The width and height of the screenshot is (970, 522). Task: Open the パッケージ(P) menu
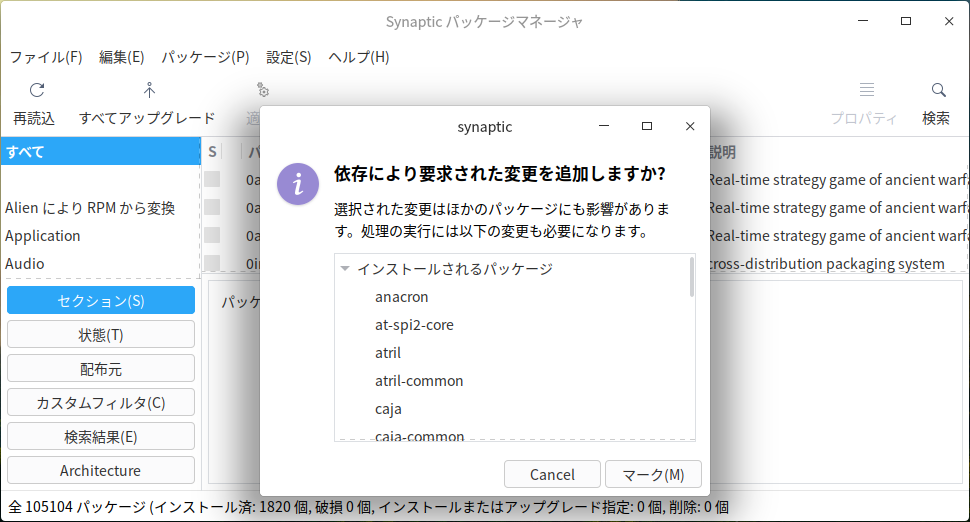205,58
